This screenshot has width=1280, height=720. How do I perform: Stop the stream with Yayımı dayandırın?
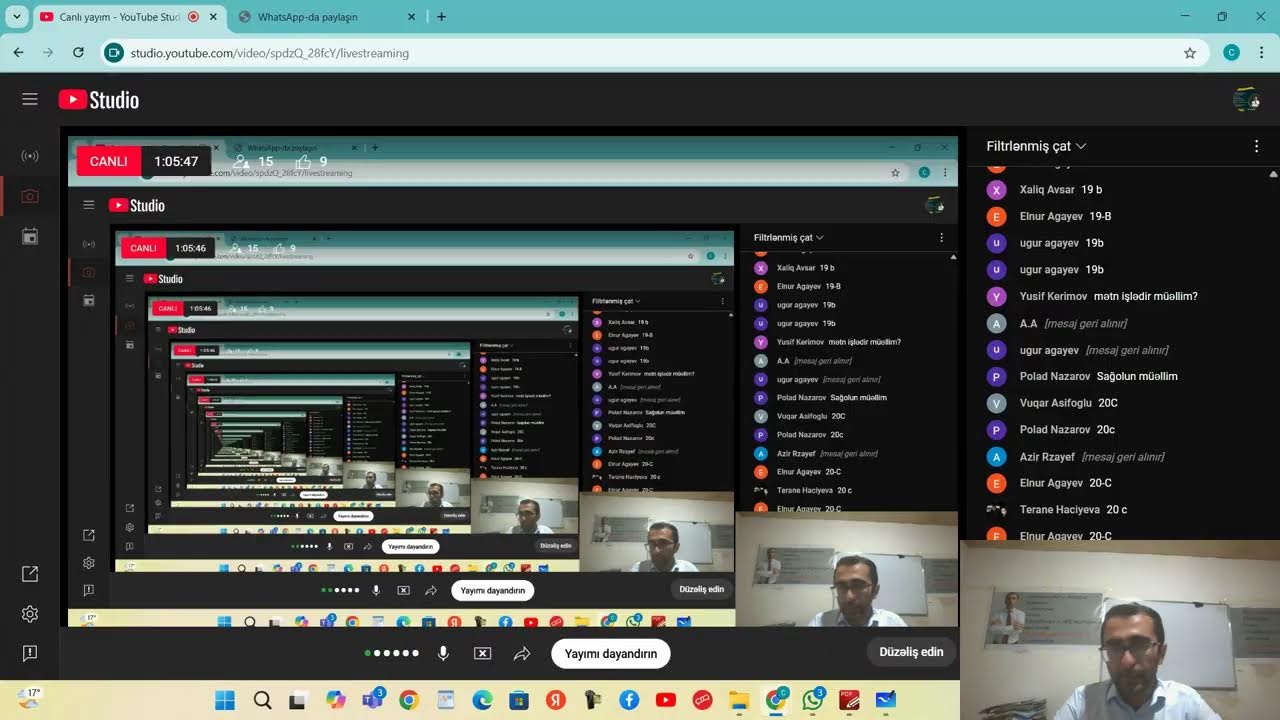610,654
